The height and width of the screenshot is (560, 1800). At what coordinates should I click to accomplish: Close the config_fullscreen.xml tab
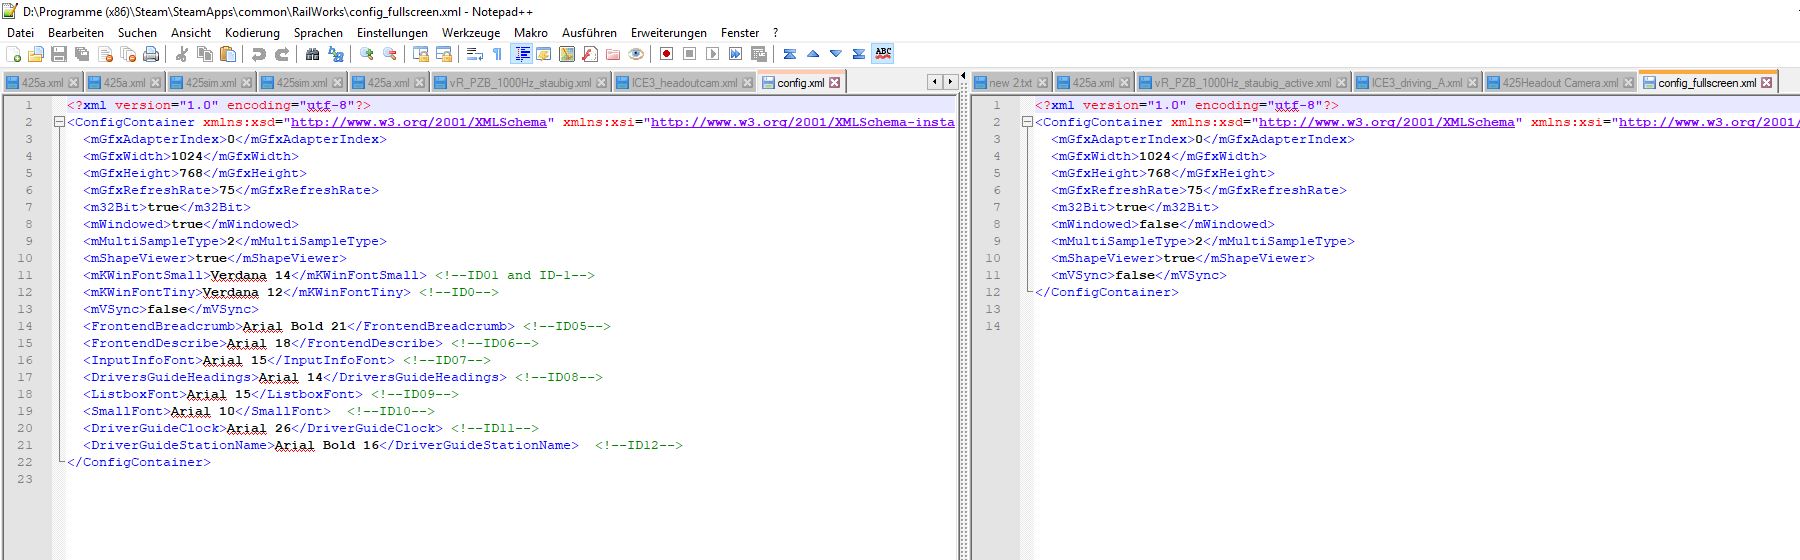(1767, 83)
